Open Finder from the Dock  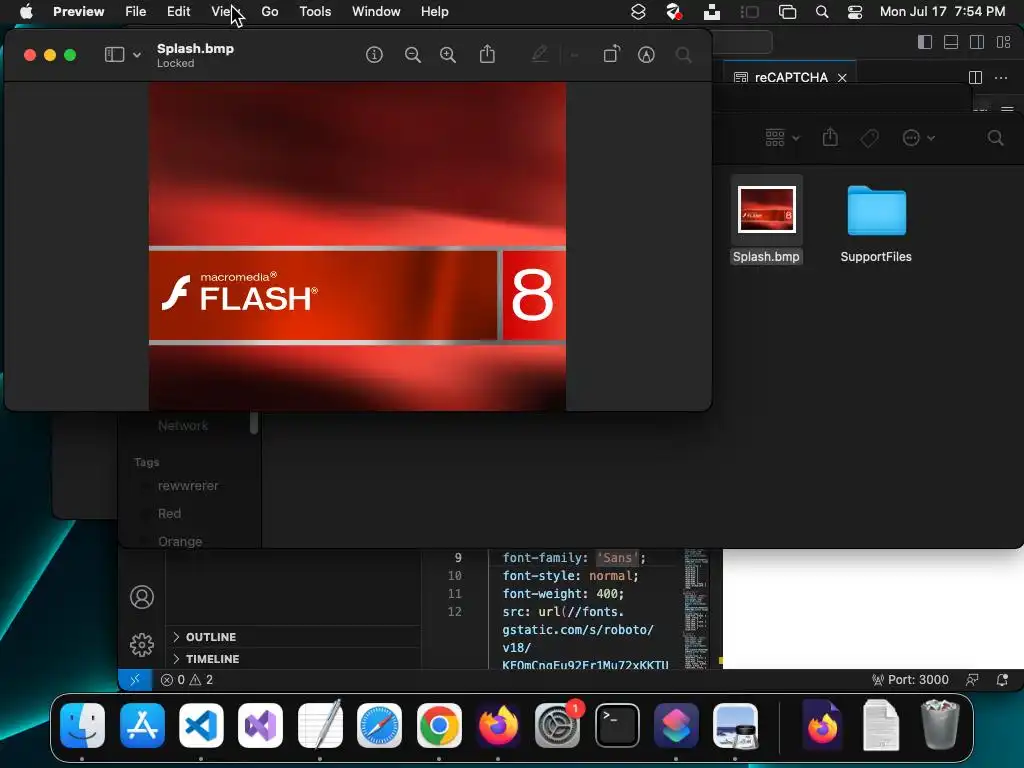click(x=82, y=726)
